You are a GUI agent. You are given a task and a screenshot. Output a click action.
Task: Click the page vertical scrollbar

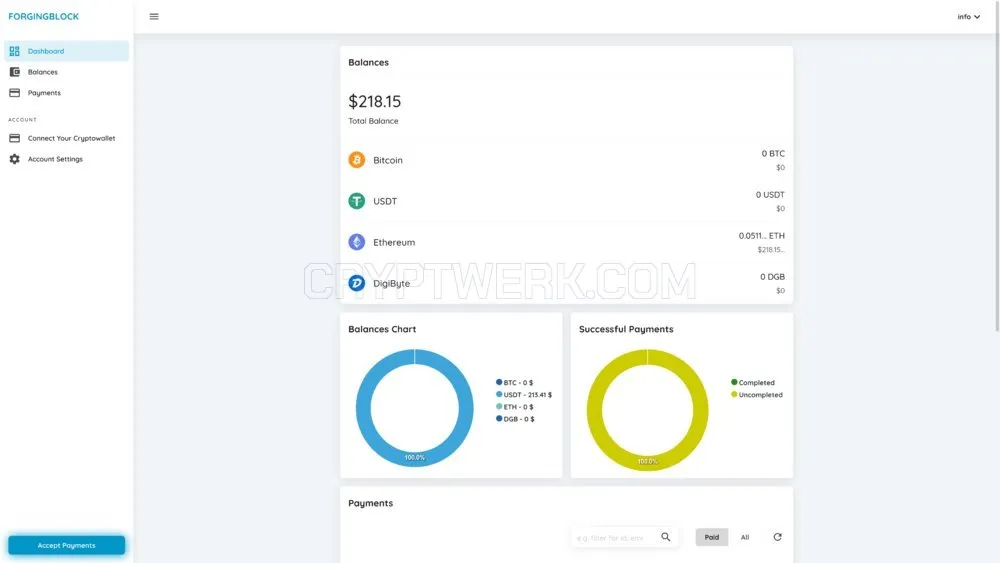(997, 166)
